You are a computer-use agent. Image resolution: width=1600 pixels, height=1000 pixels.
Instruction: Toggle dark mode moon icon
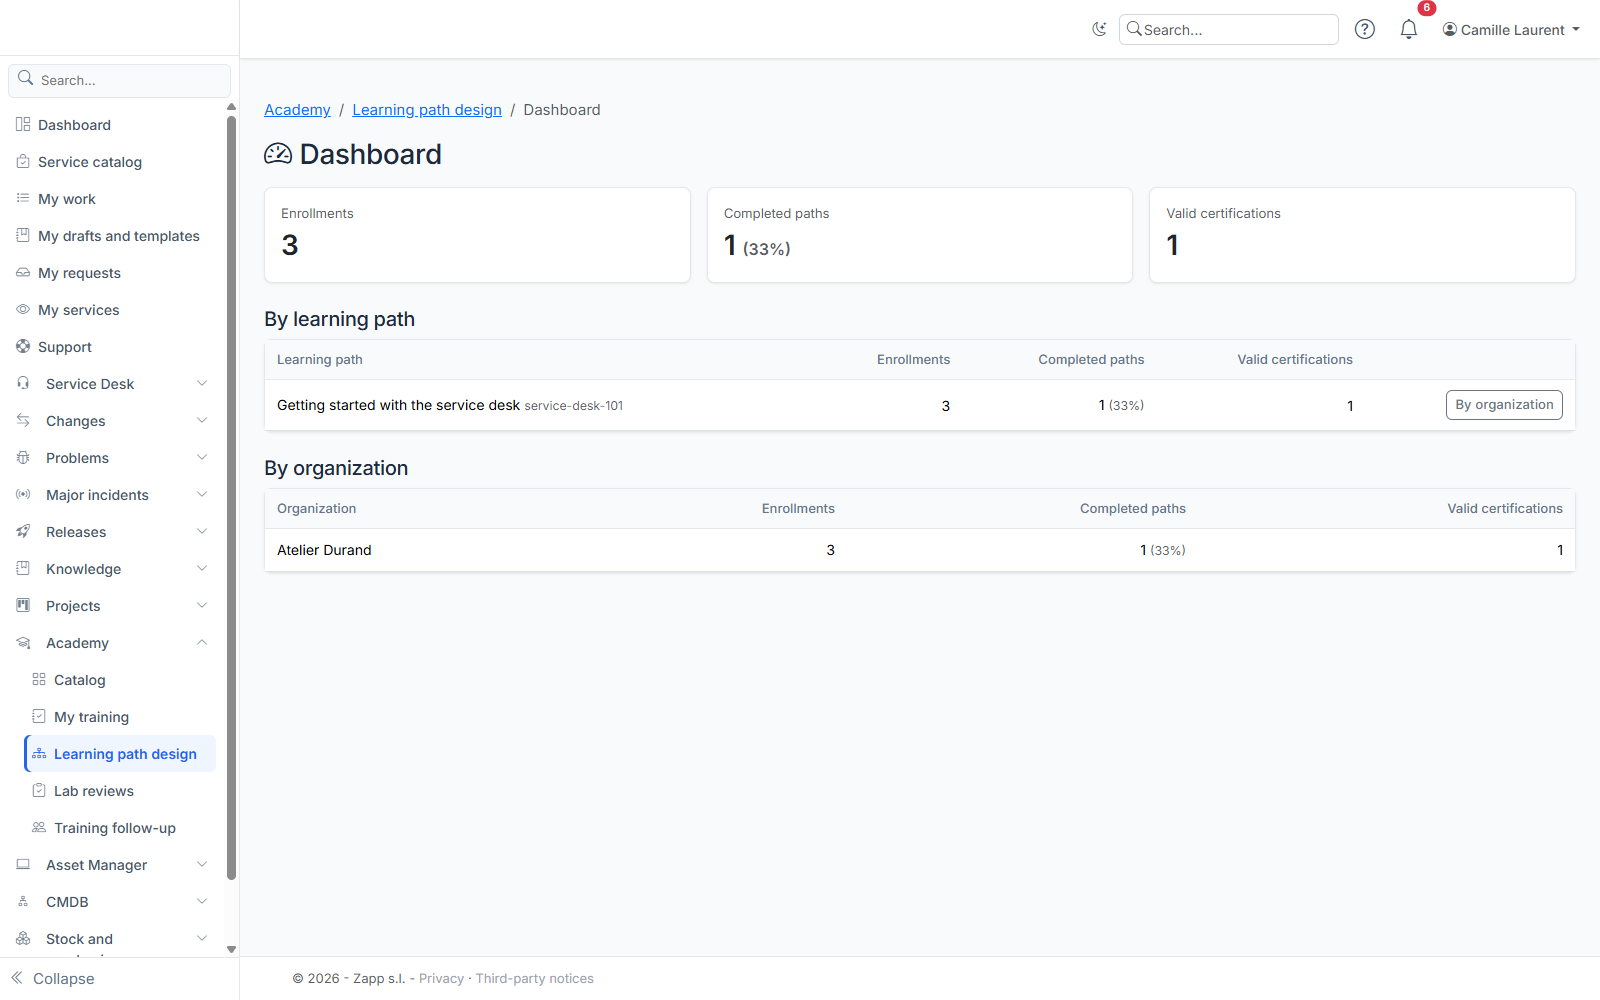click(1099, 29)
